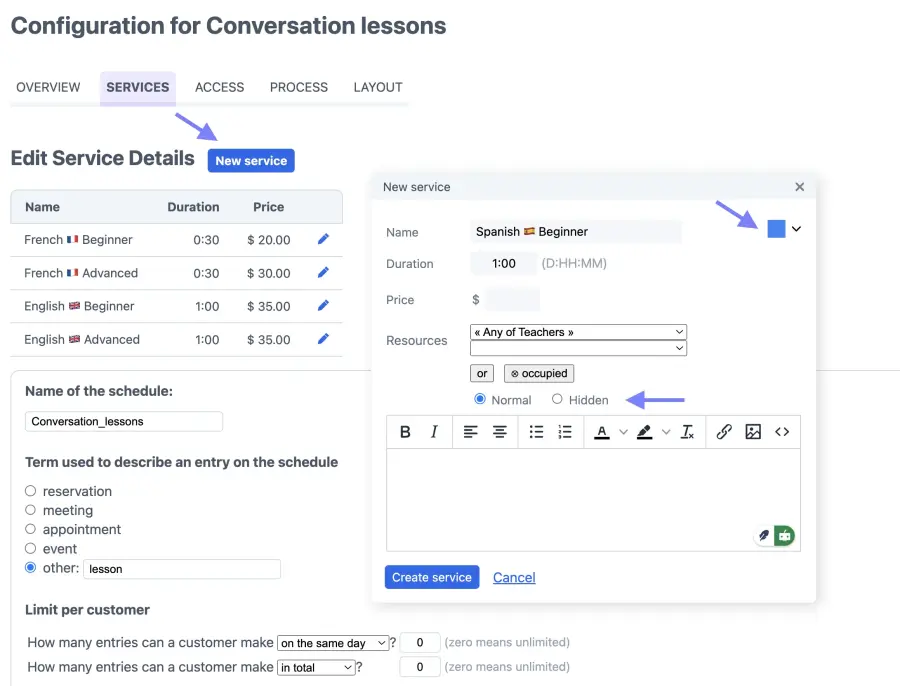
Task: Cancel the new service dialog link
Action: click(x=514, y=578)
